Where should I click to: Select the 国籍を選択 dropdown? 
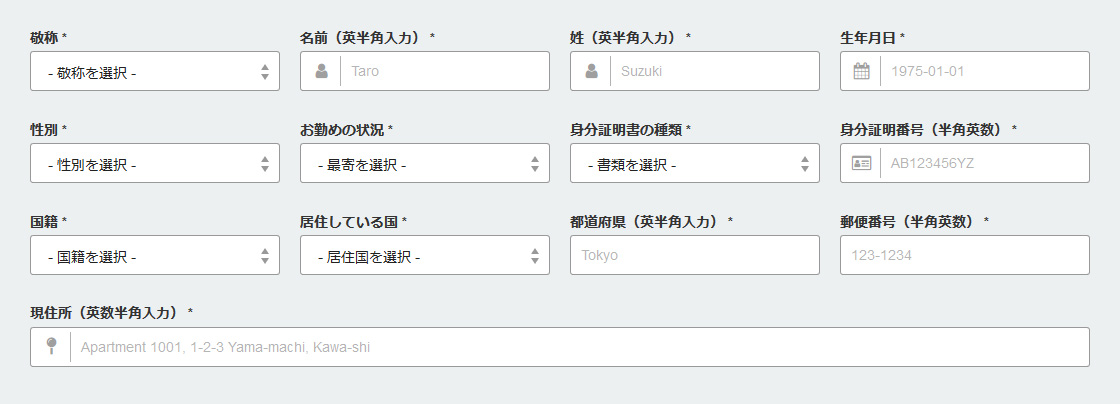155,256
